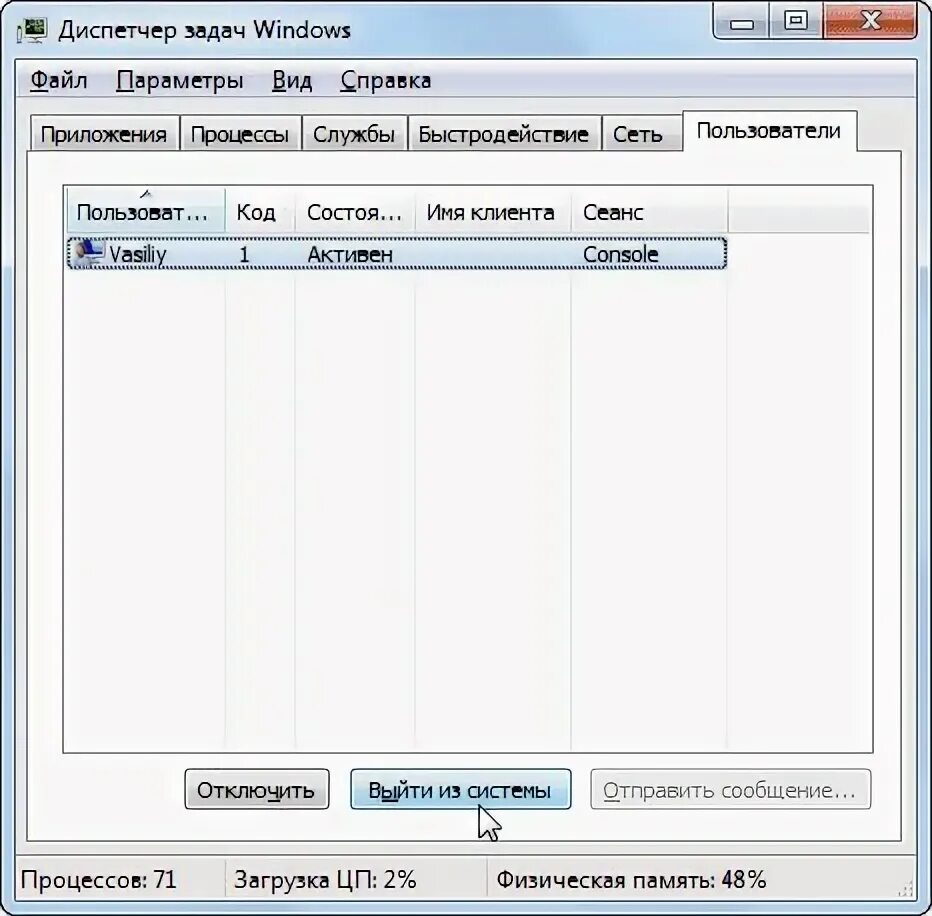Switch to the Процессы tab
This screenshot has width=932, height=916.
click(x=240, y=134)
